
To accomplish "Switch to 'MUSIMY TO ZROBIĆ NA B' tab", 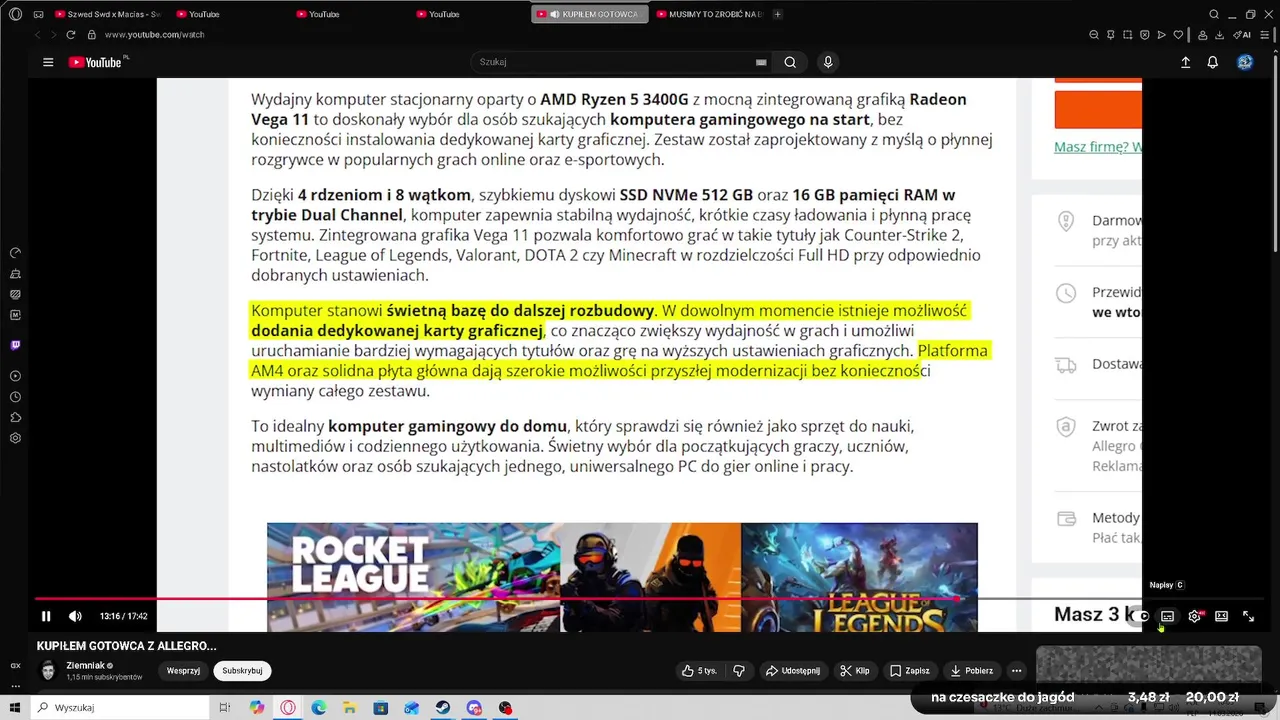I will (708, 14).
